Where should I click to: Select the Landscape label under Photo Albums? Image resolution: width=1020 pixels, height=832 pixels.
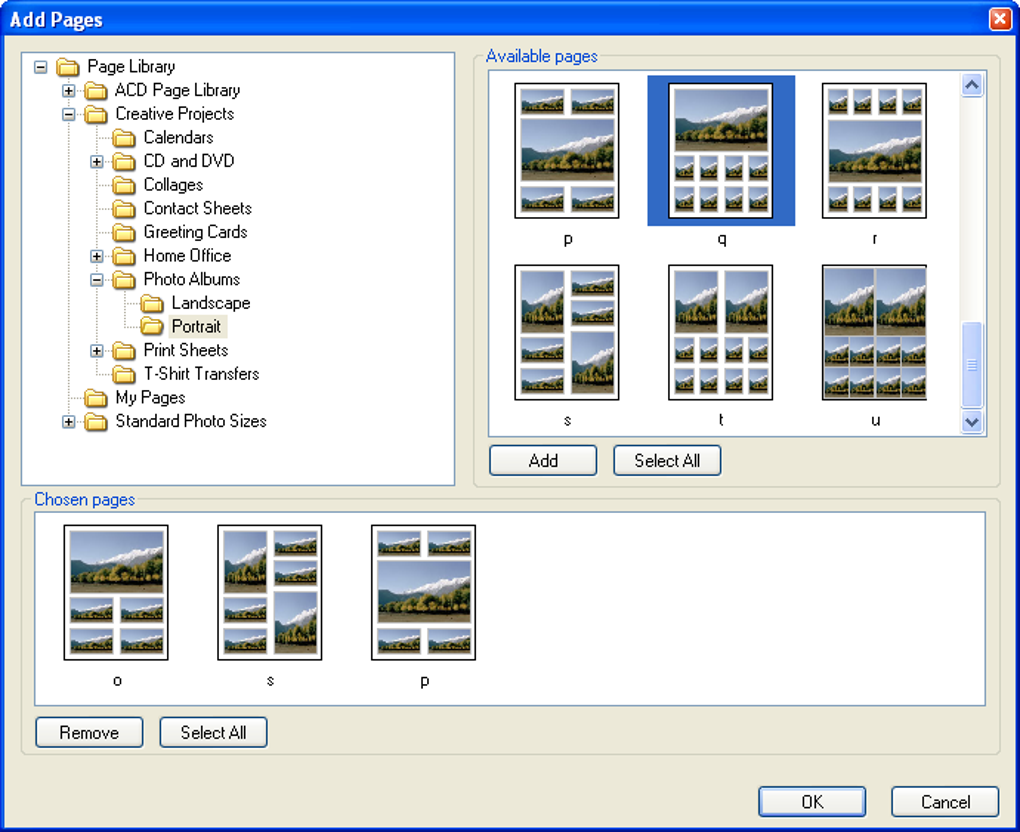click(x=211, y=302)
